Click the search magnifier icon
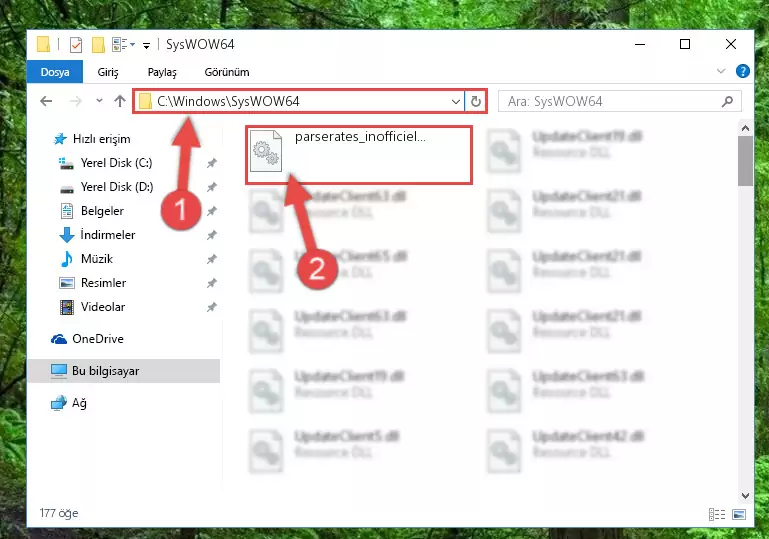The width and height of the screenshot is (769, 539). pyautogui.click(x=727, y=102)
